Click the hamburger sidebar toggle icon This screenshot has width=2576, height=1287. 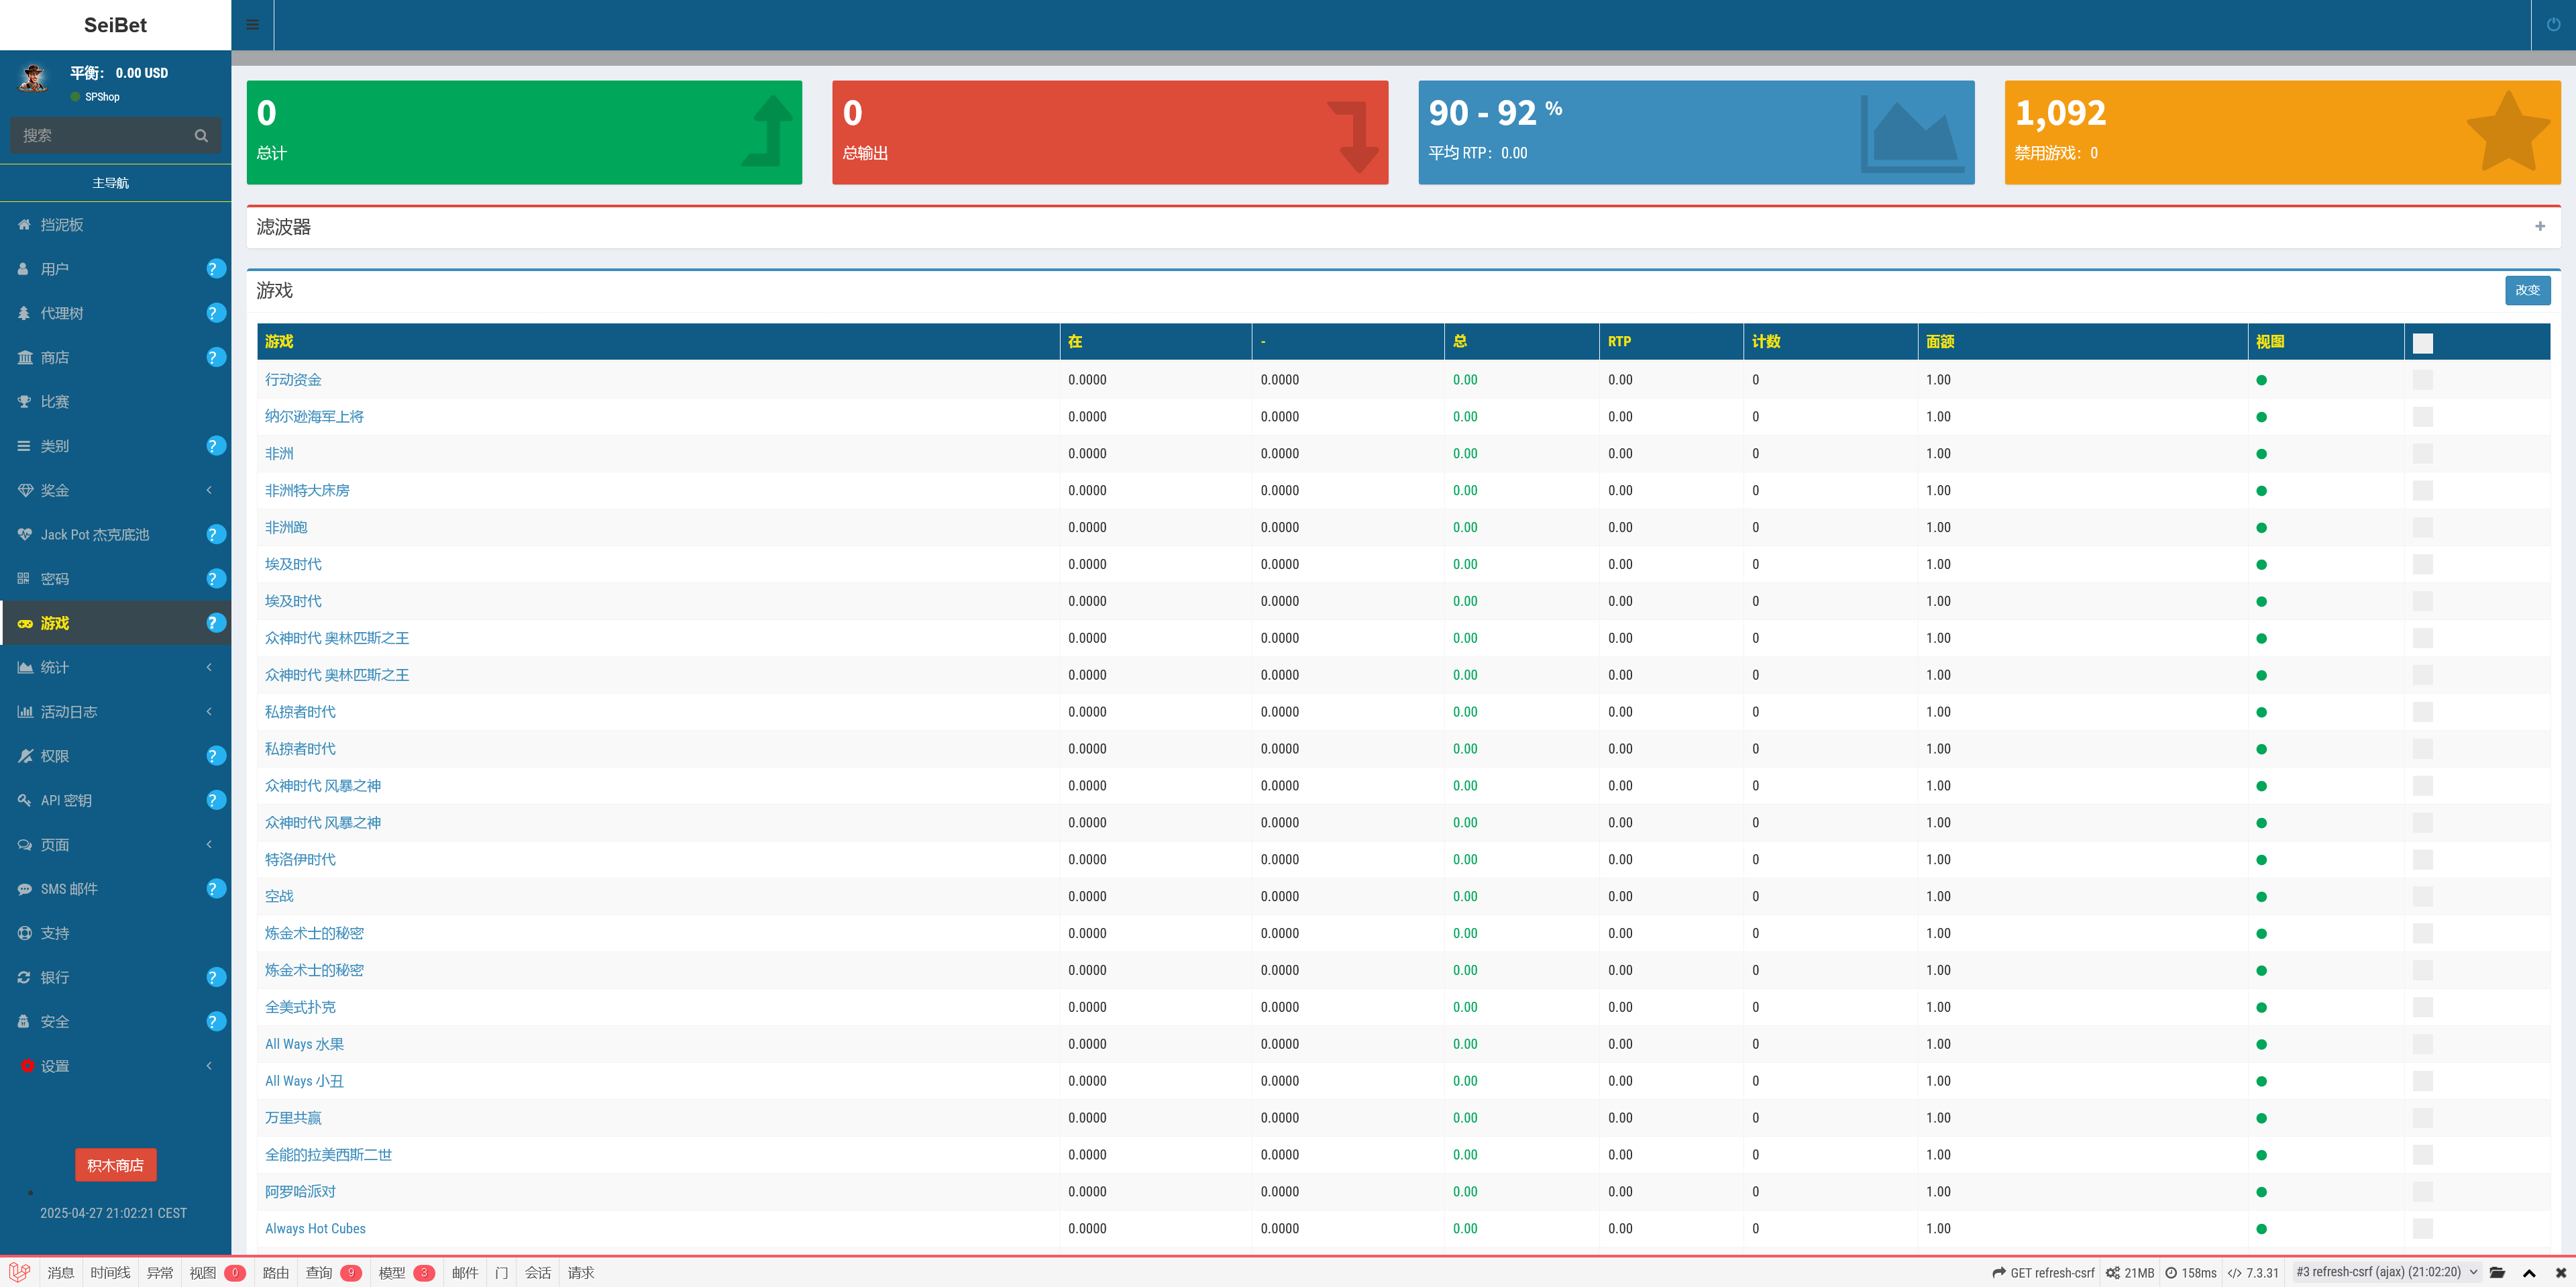252,25
